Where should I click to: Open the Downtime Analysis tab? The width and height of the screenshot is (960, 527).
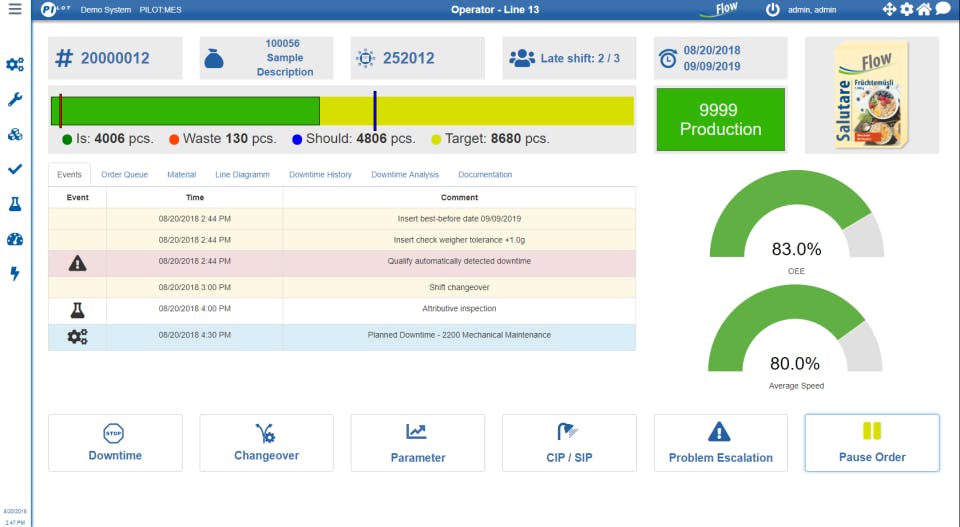pos(405,174)
